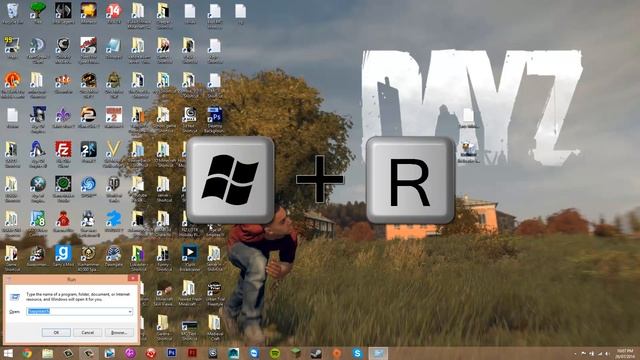
Task: Open TeamViewer from the taskbar
Action: point(254,353)
